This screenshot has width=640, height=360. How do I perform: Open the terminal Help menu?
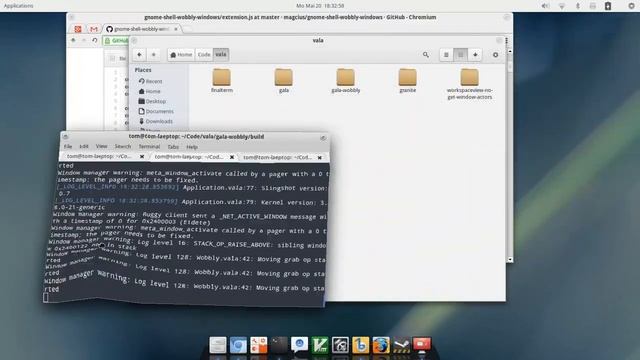[192, 147]
